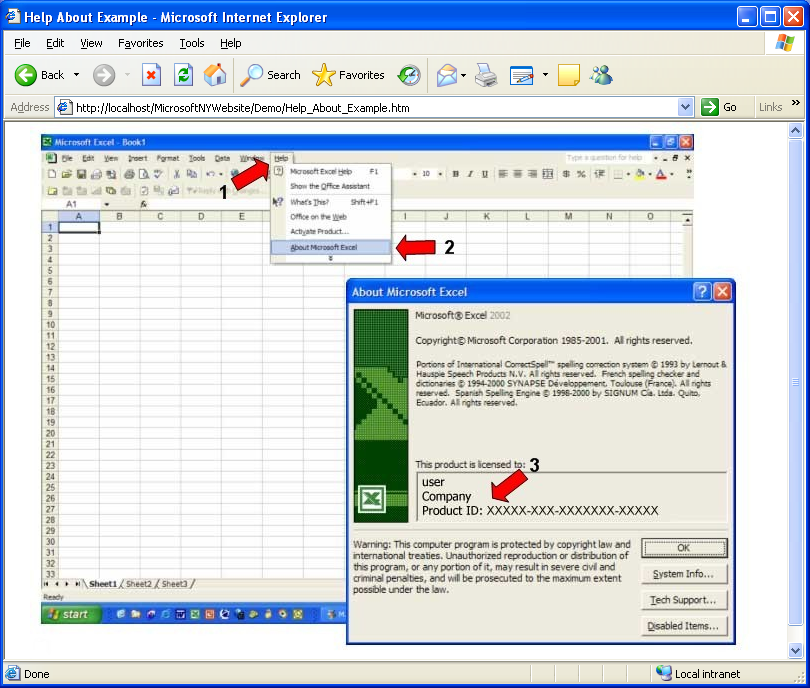810x688 pixels.
Task: Click the IE vertical scrollbar thumb
Action: pos(796,382)
